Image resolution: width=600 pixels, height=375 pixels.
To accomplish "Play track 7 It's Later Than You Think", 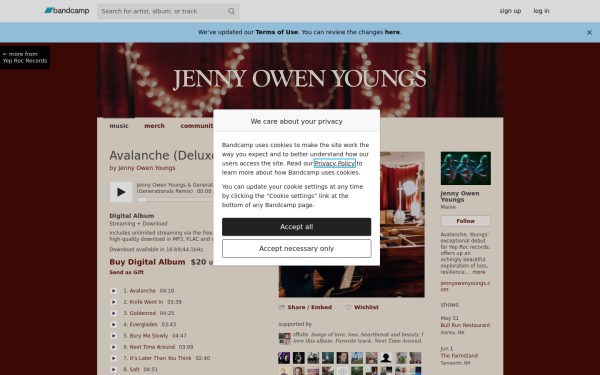I will pos(113,358).
